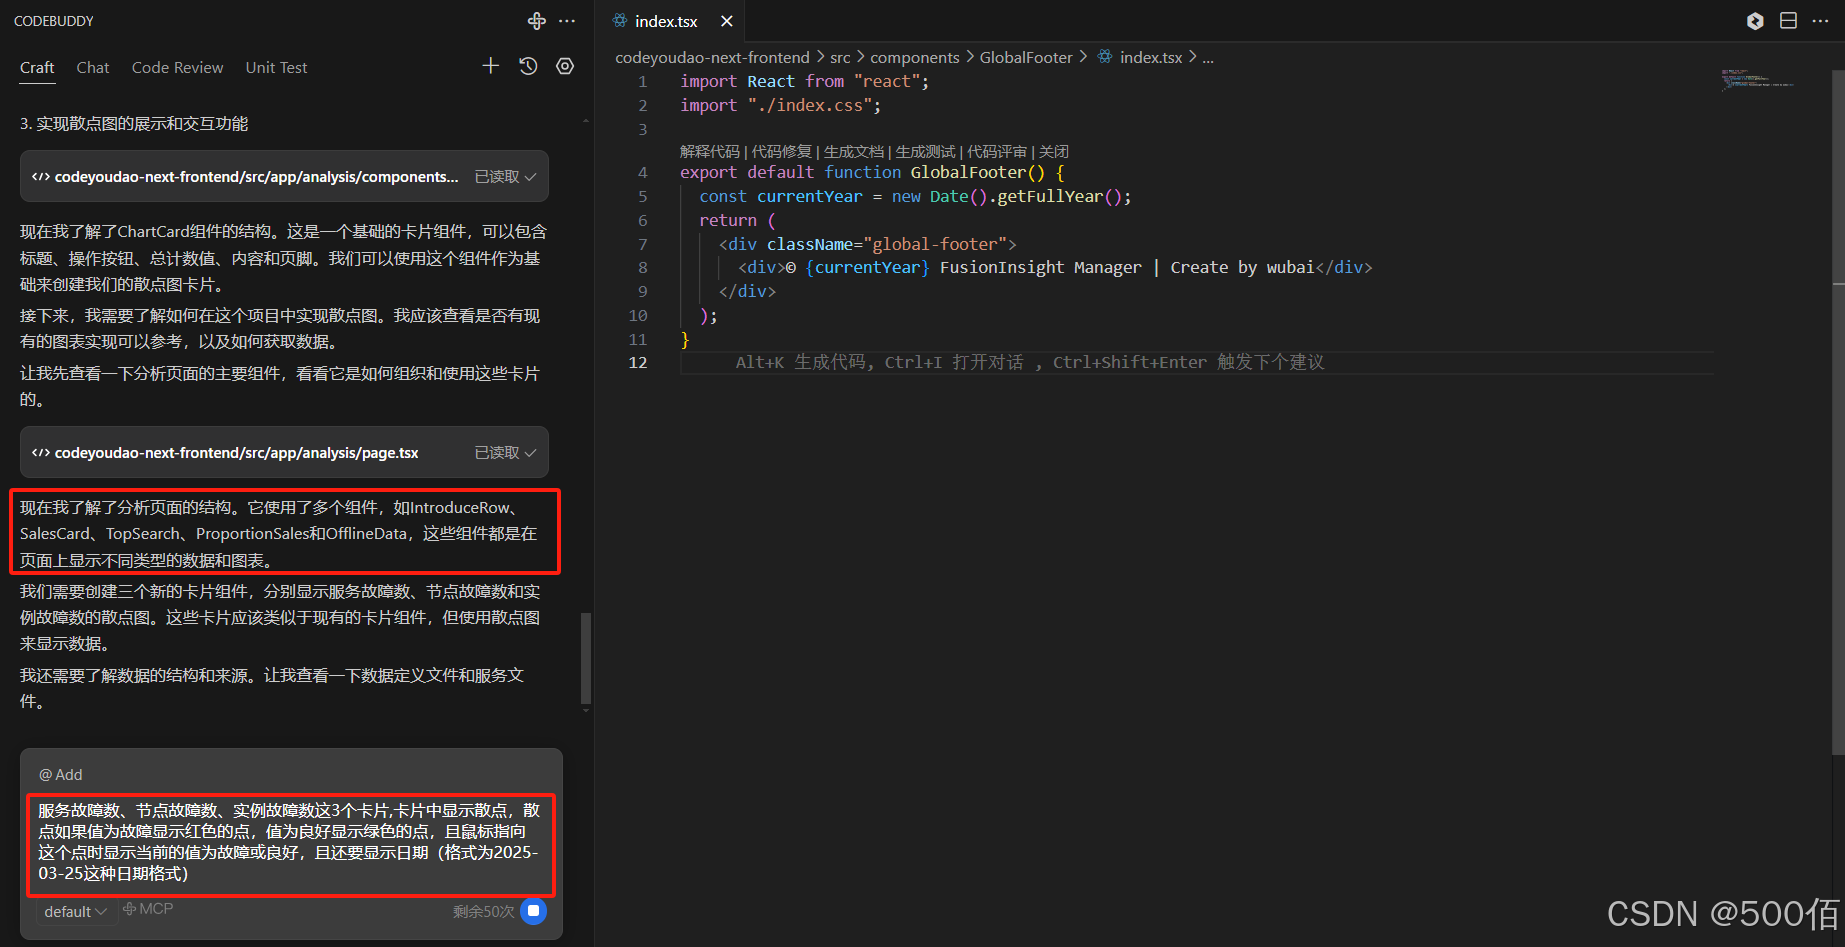The height and width of the screenshot is (947, 1845).
Task: Click the CODEBUDDY panel title
Action: [54, 21]
